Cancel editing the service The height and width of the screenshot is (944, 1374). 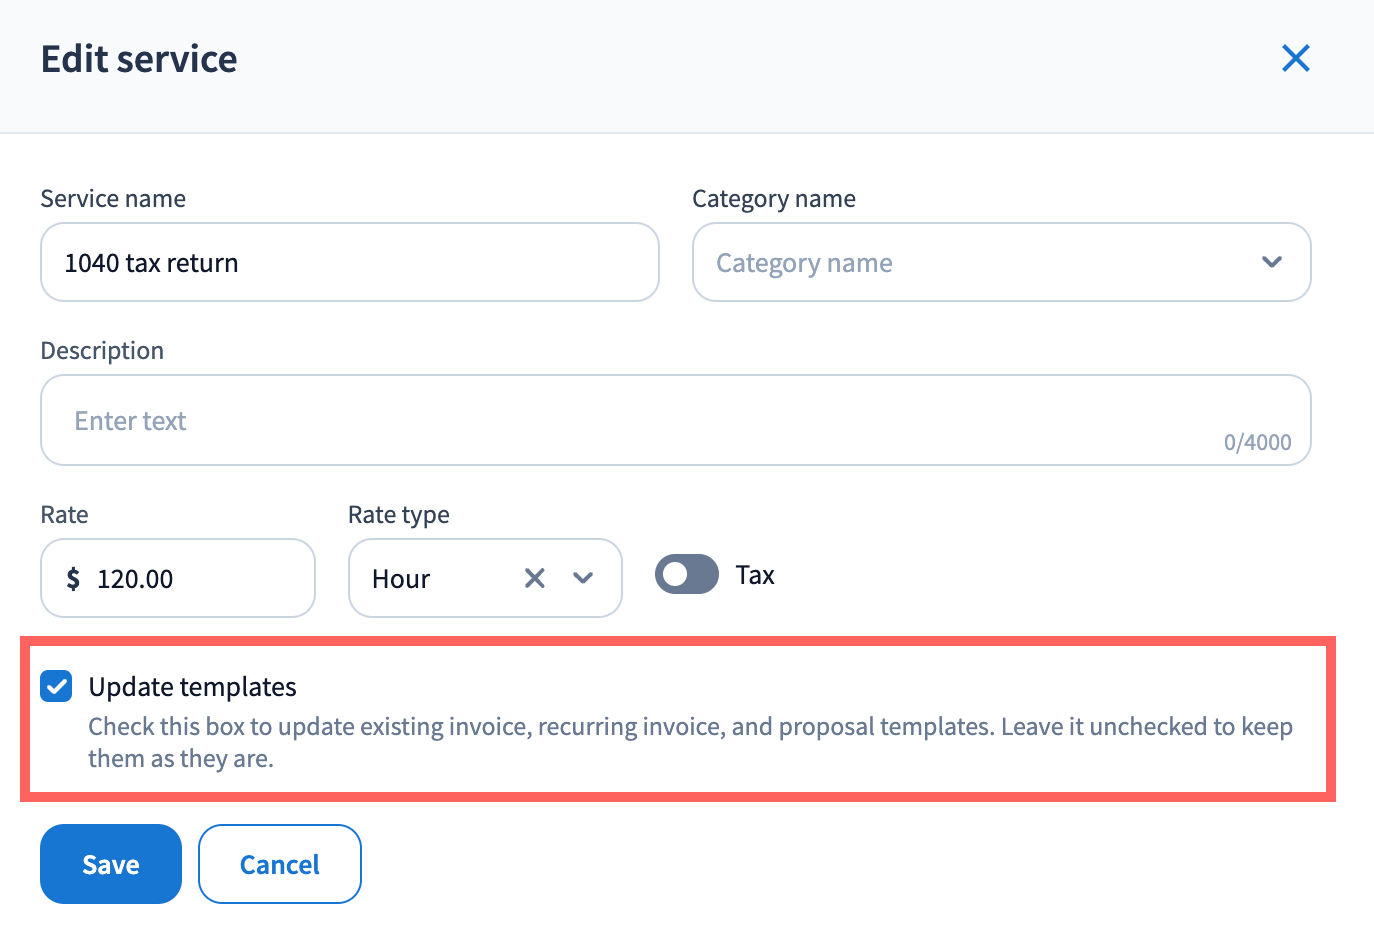pyautogui.click(x=279, y=864)
